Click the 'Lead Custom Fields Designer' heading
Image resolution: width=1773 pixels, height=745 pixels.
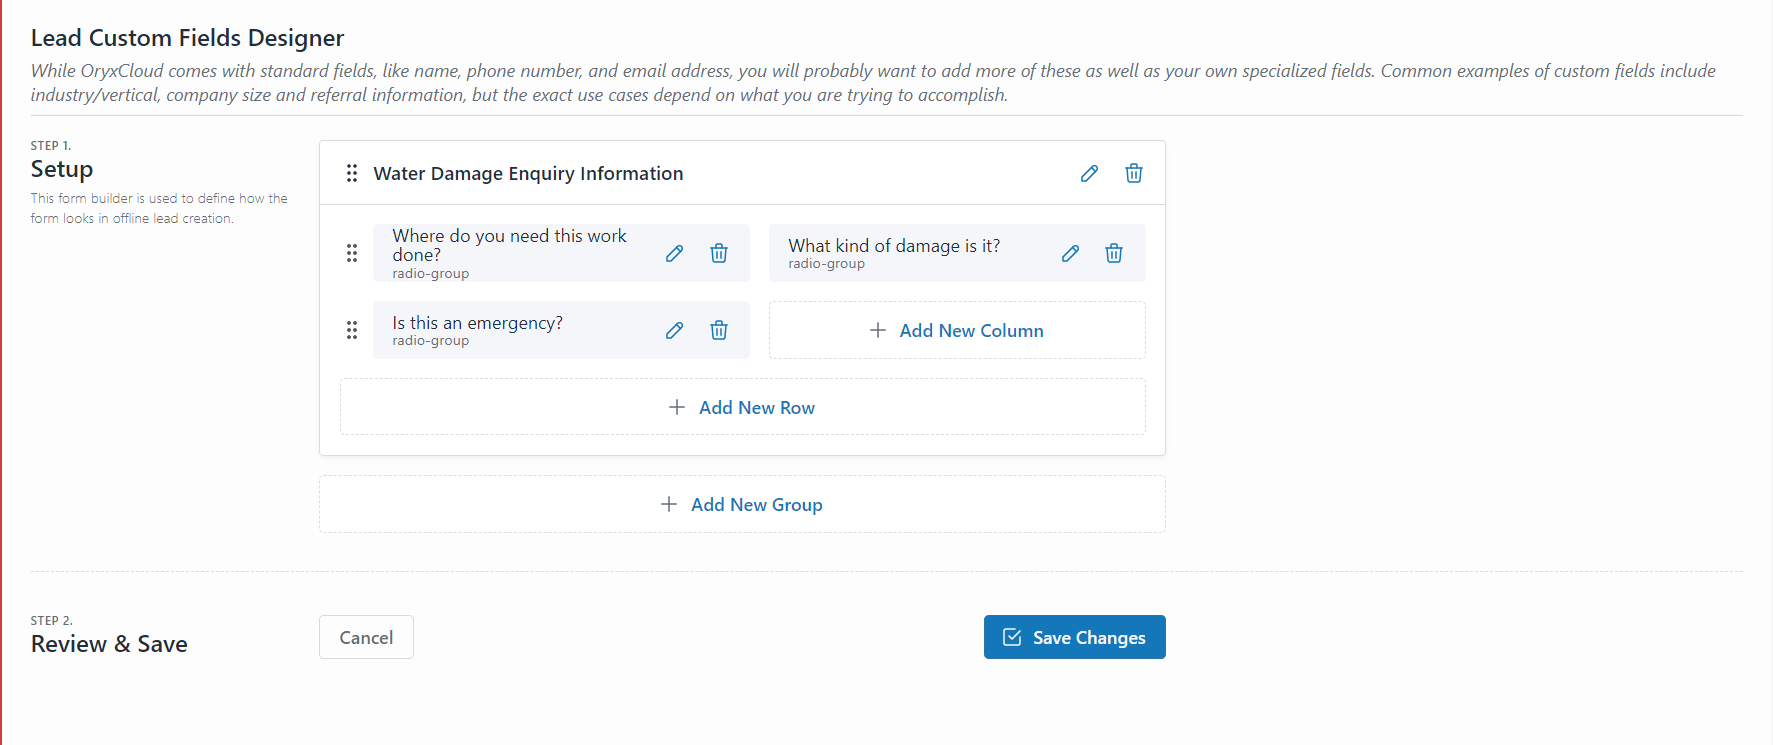click(187, 38)
